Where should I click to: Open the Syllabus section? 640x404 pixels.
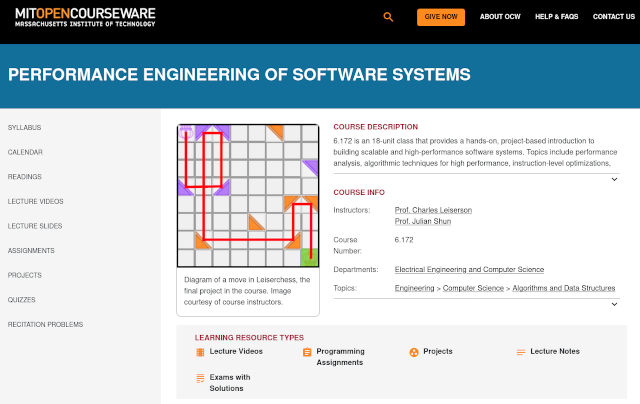[x=24, y=128]
